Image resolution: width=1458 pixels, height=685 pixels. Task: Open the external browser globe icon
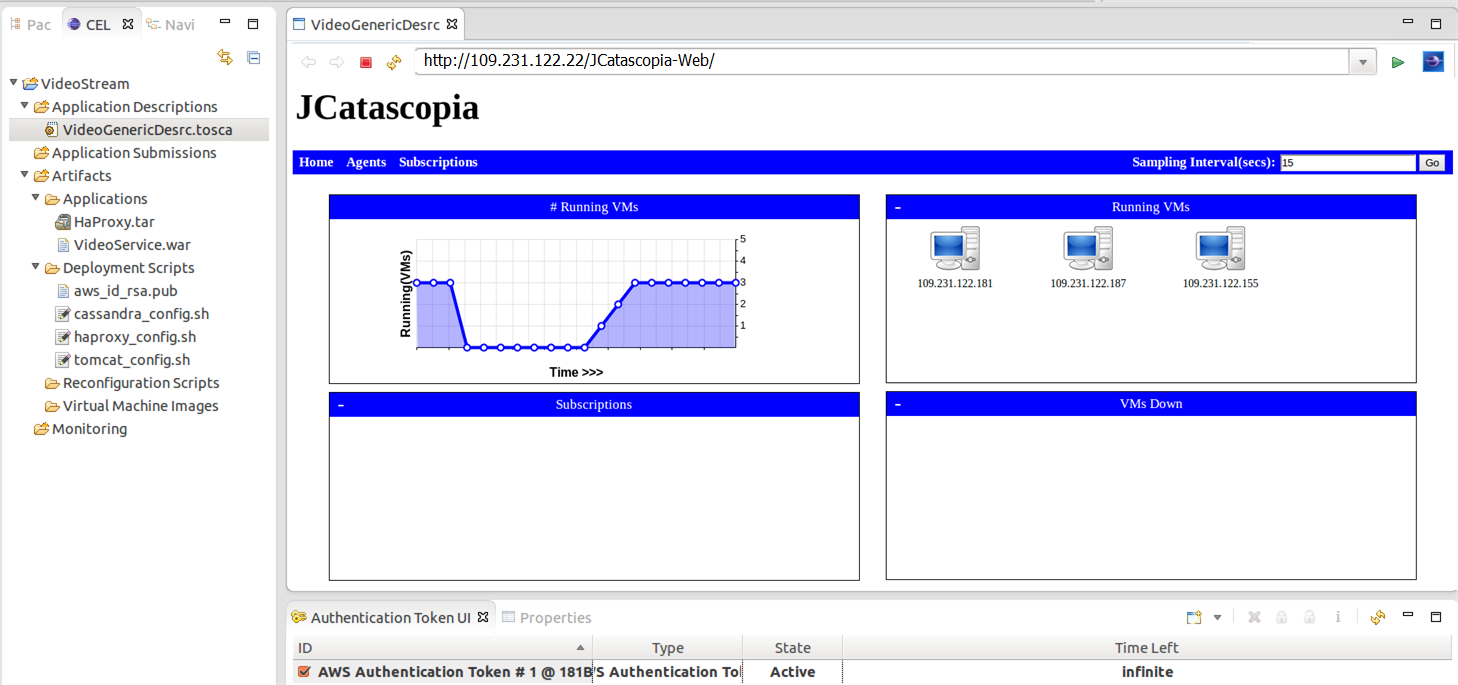[1433, 62]
